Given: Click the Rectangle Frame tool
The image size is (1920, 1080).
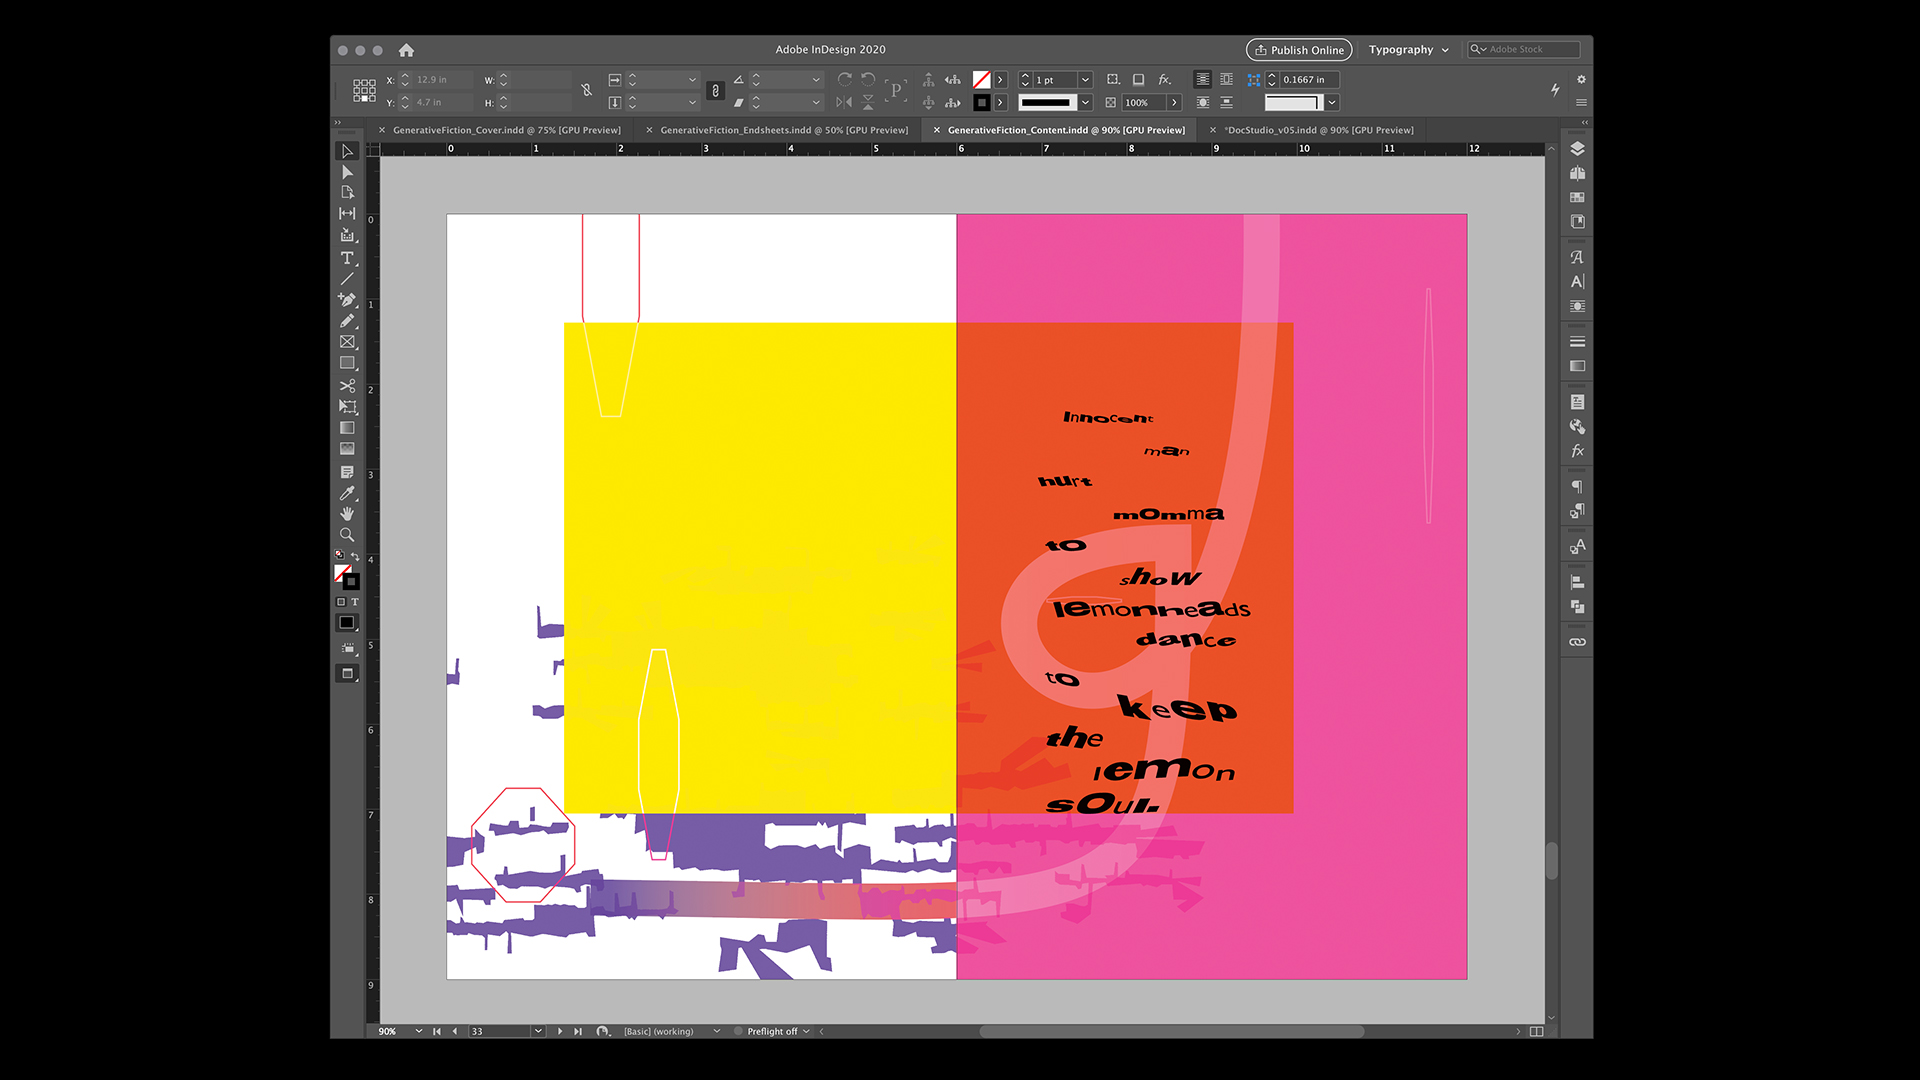Looking at the screenshot, I should (347, 342).
